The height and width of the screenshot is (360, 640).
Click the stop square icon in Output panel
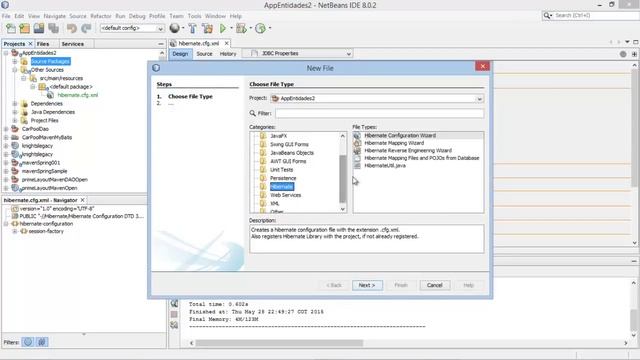(x=174, y=314)
